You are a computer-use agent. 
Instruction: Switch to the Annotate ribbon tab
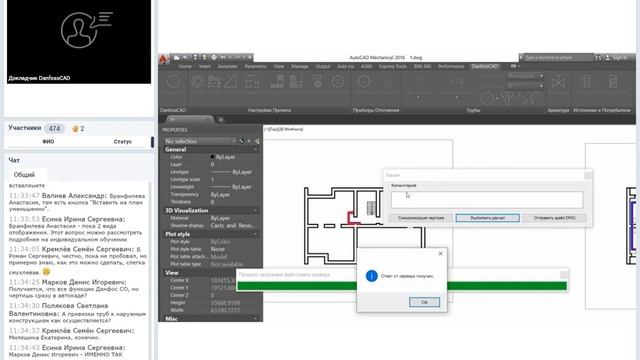click(227, 66)
